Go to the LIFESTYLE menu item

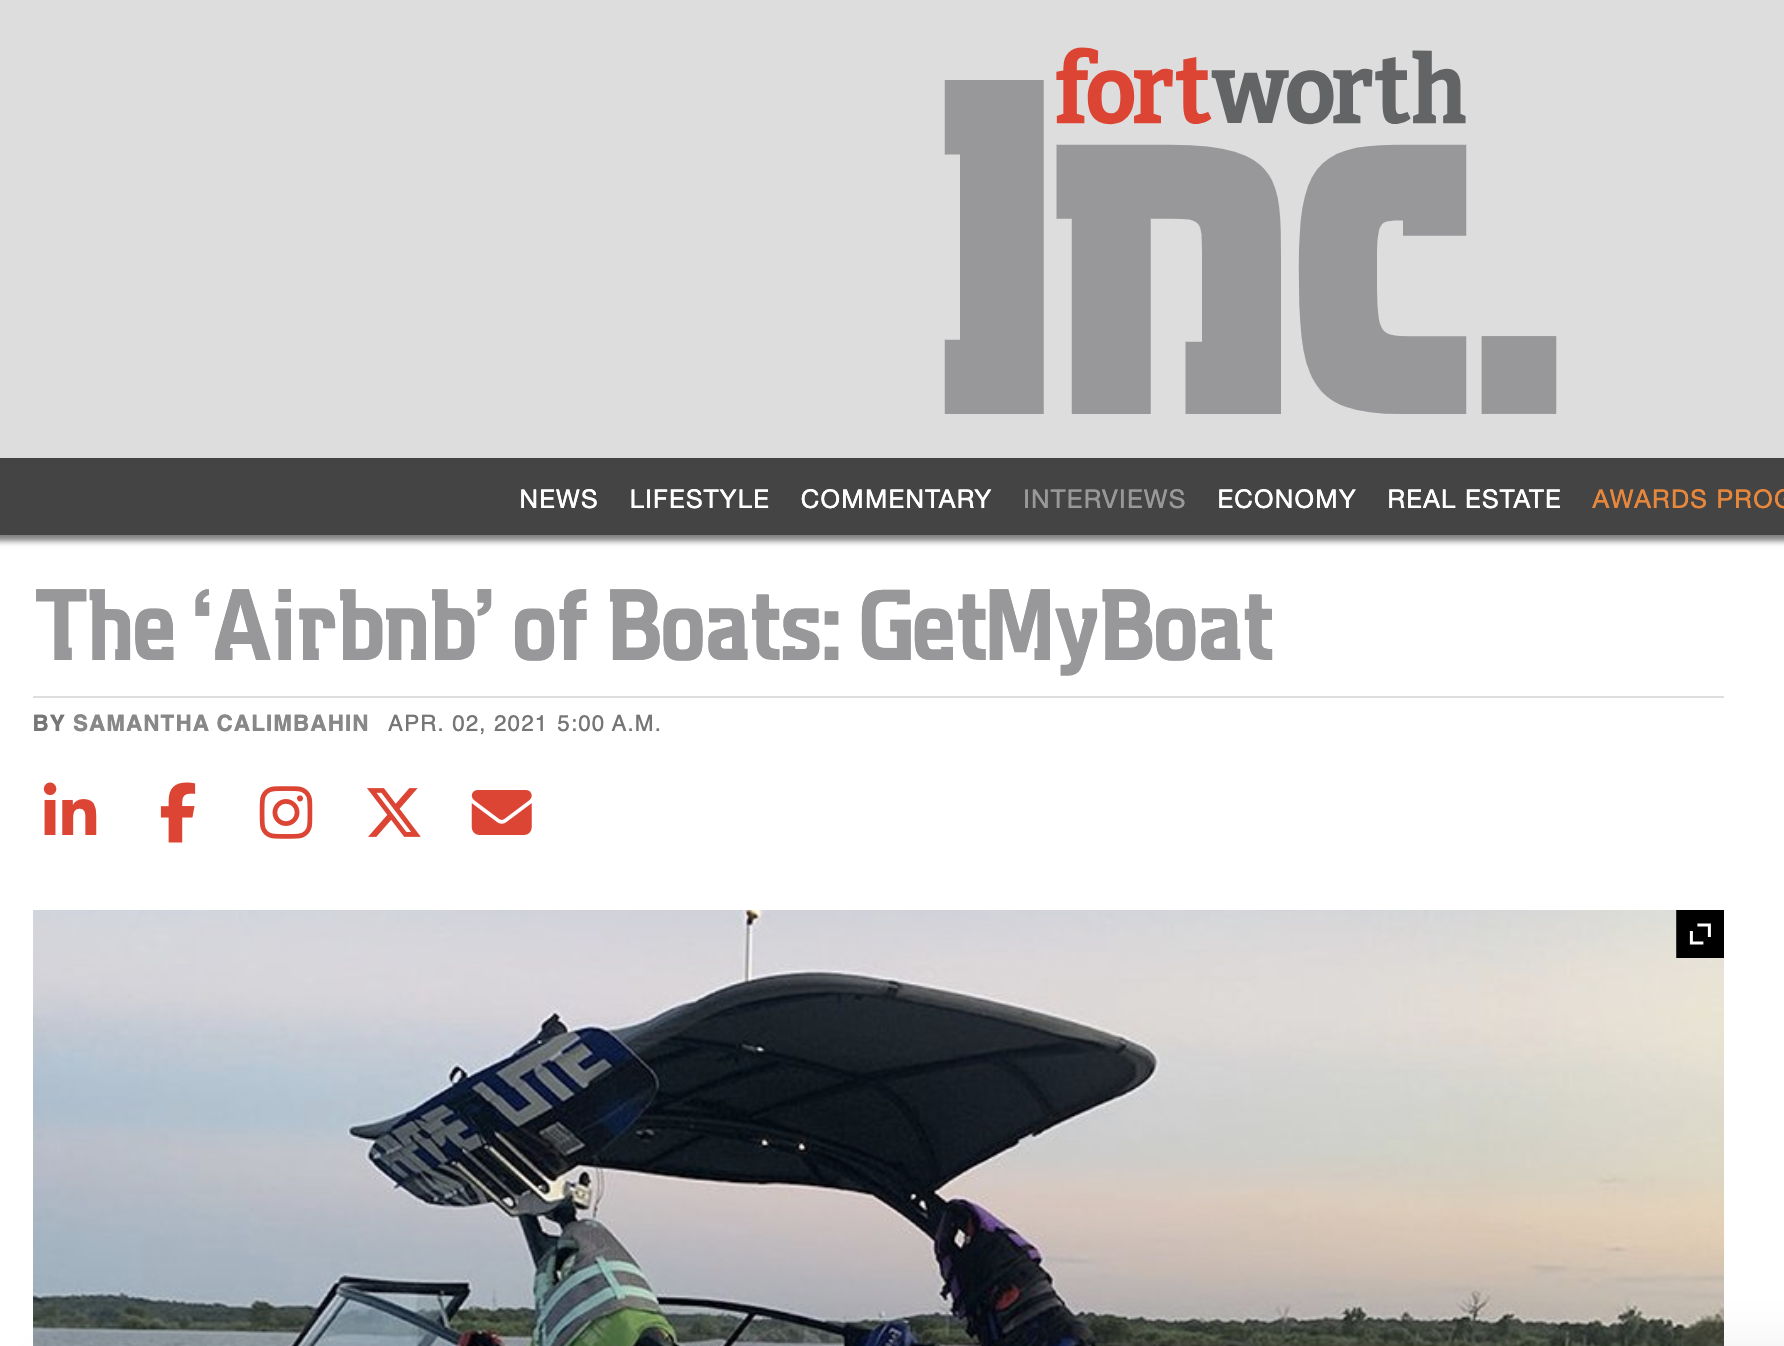[x=699, y=499]
